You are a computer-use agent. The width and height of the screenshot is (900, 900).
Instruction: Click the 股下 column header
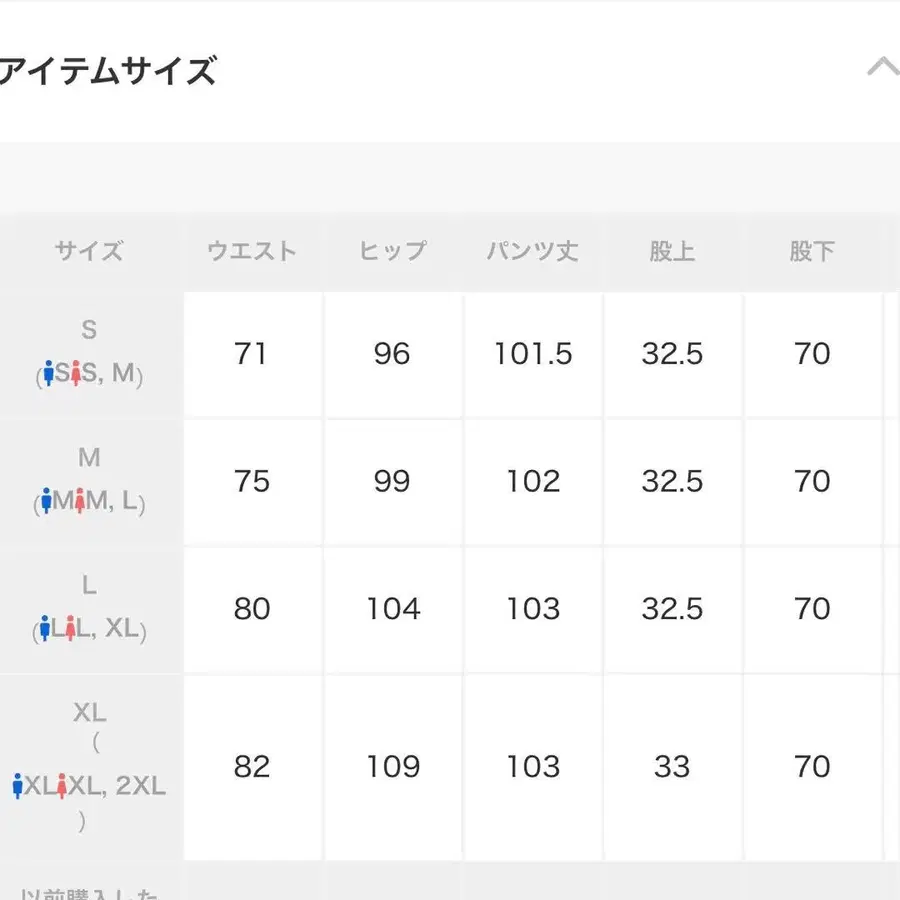pos(812,252)
